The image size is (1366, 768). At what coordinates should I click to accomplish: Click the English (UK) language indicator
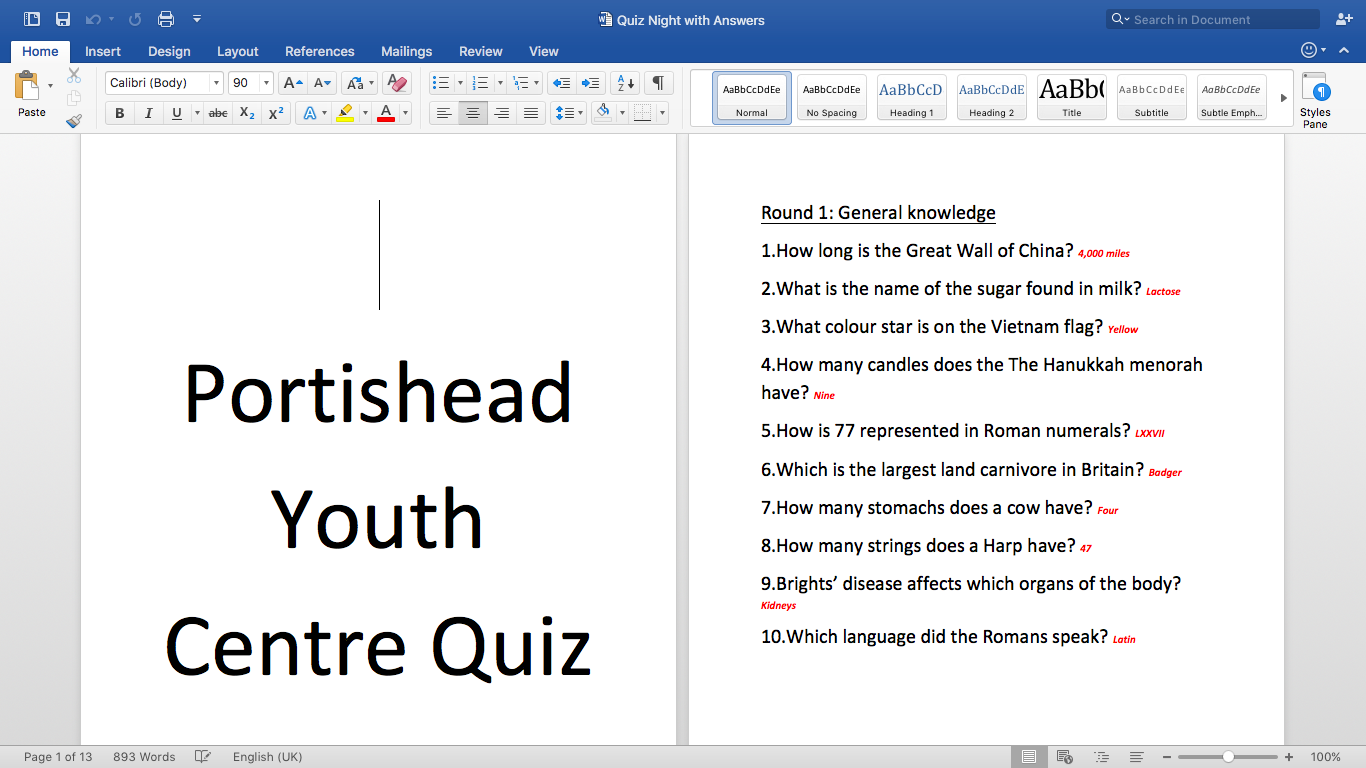(x=267, y=757)
